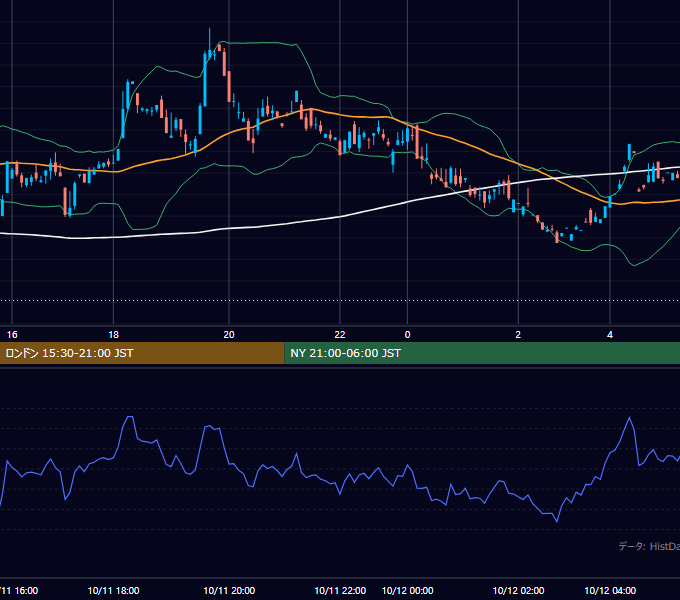
Task: Click the 10/11 18:00 date label
Action: [x=113, y=591]
